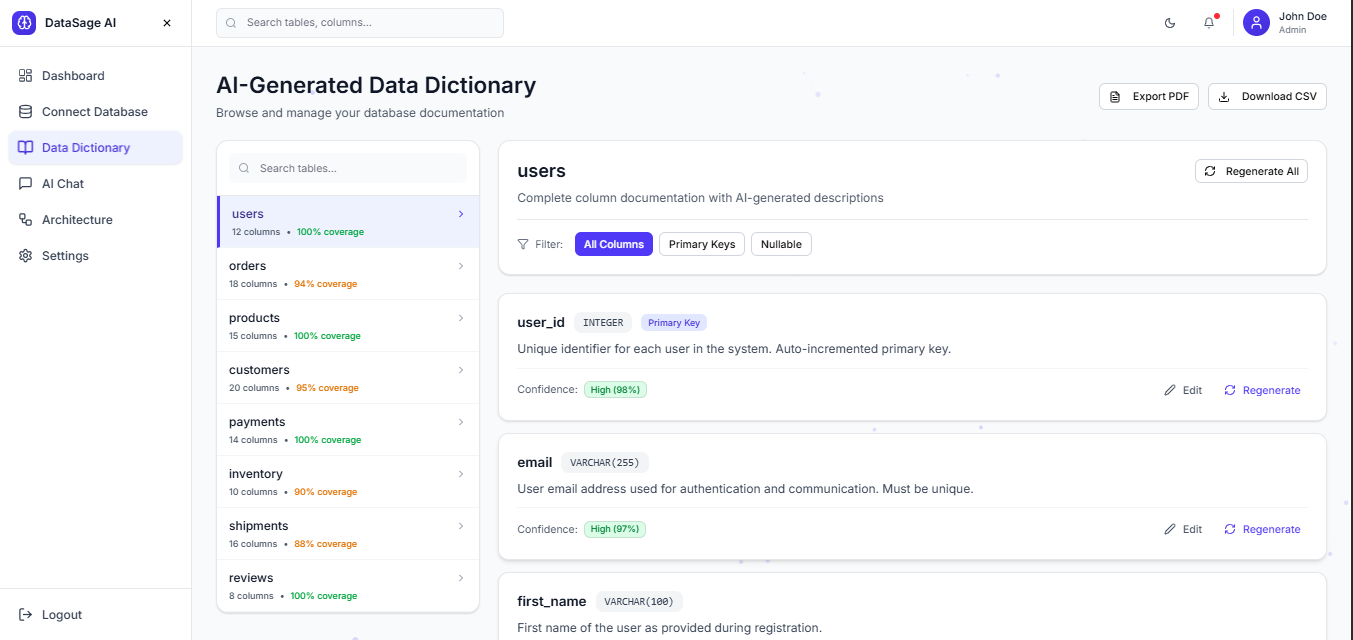Screen dimensions: 1353x640
Task: Select the orders table name
Action: 247,266
